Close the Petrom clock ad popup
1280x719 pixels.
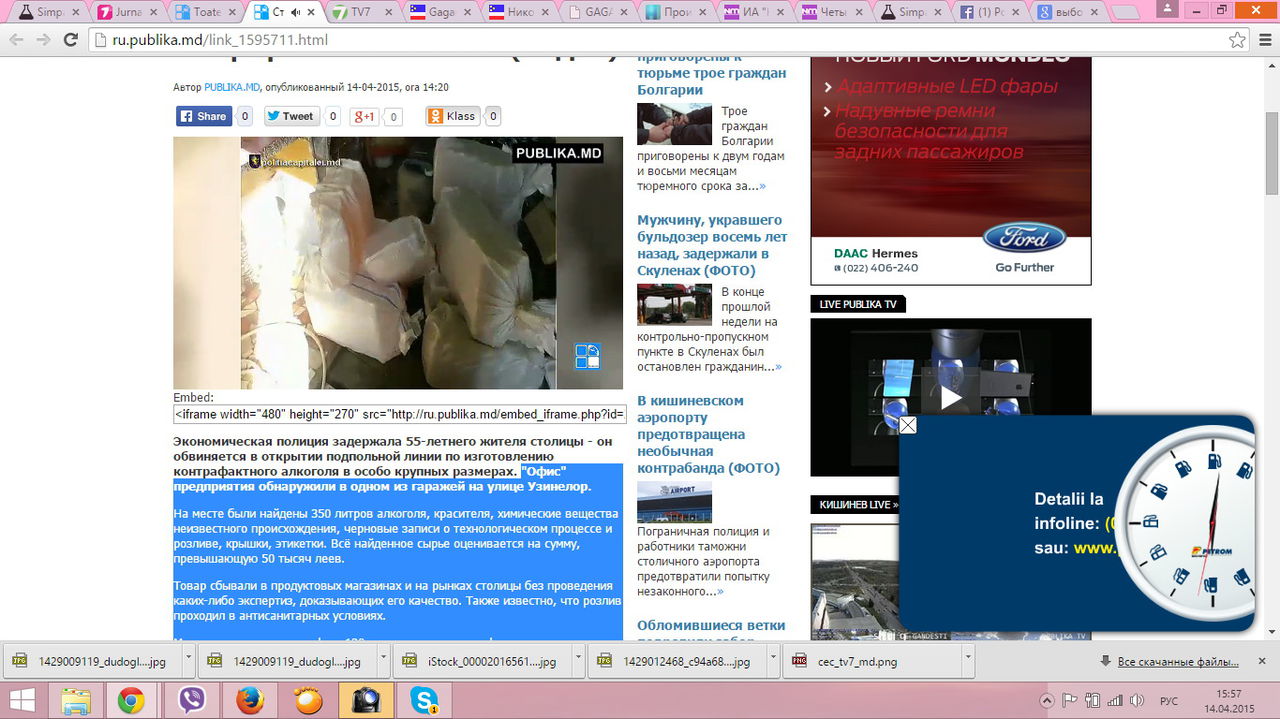(907, 425)
